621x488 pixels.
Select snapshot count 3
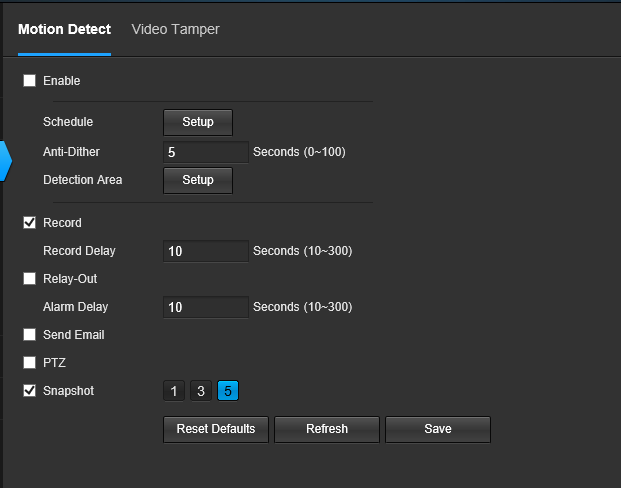[201, 391]
